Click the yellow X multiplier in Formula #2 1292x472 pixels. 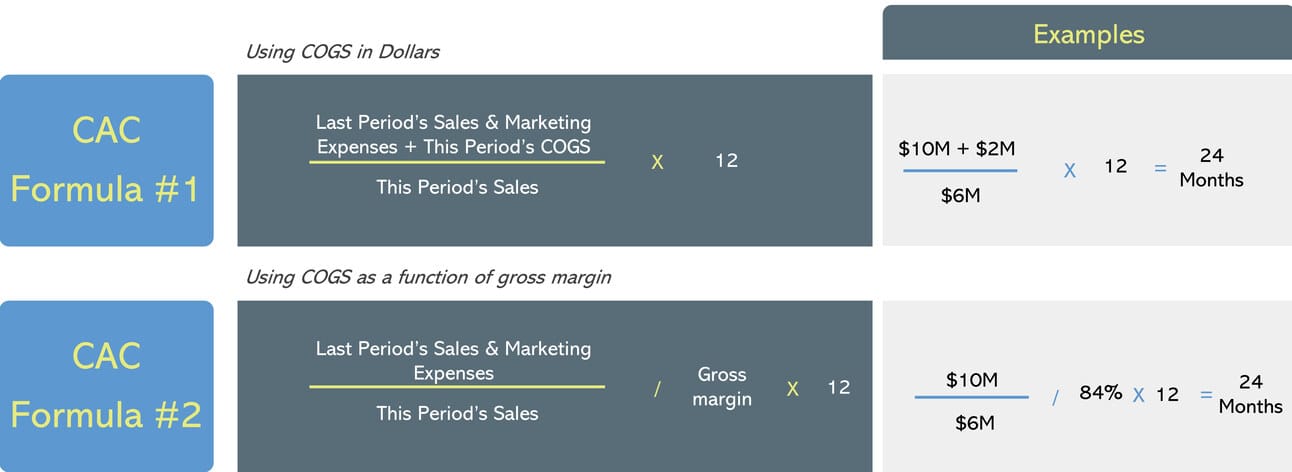click(792, 389)
